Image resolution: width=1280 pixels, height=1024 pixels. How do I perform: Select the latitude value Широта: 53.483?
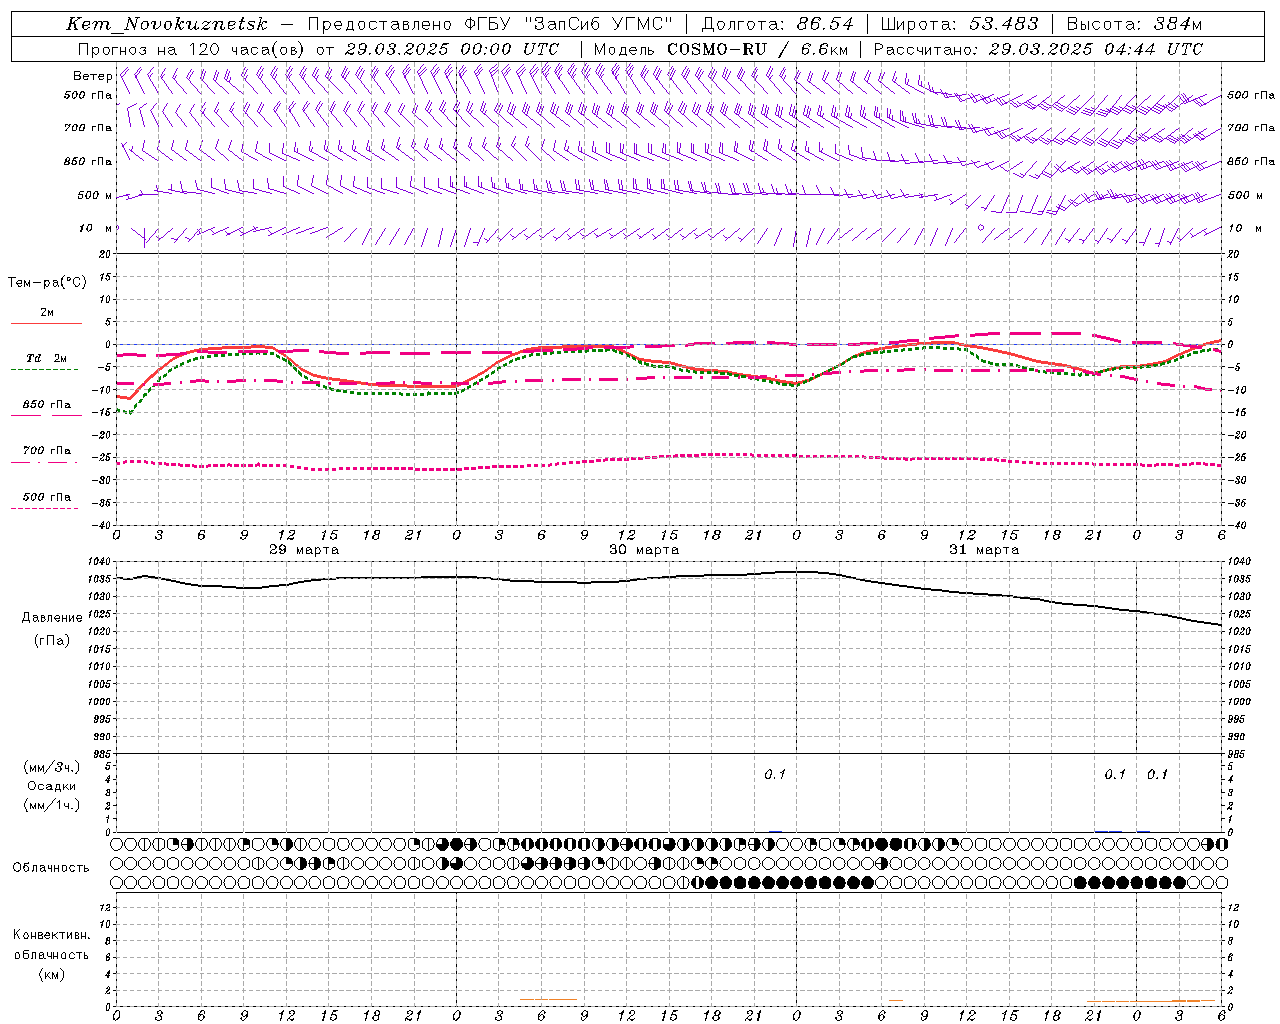(959, 24)
